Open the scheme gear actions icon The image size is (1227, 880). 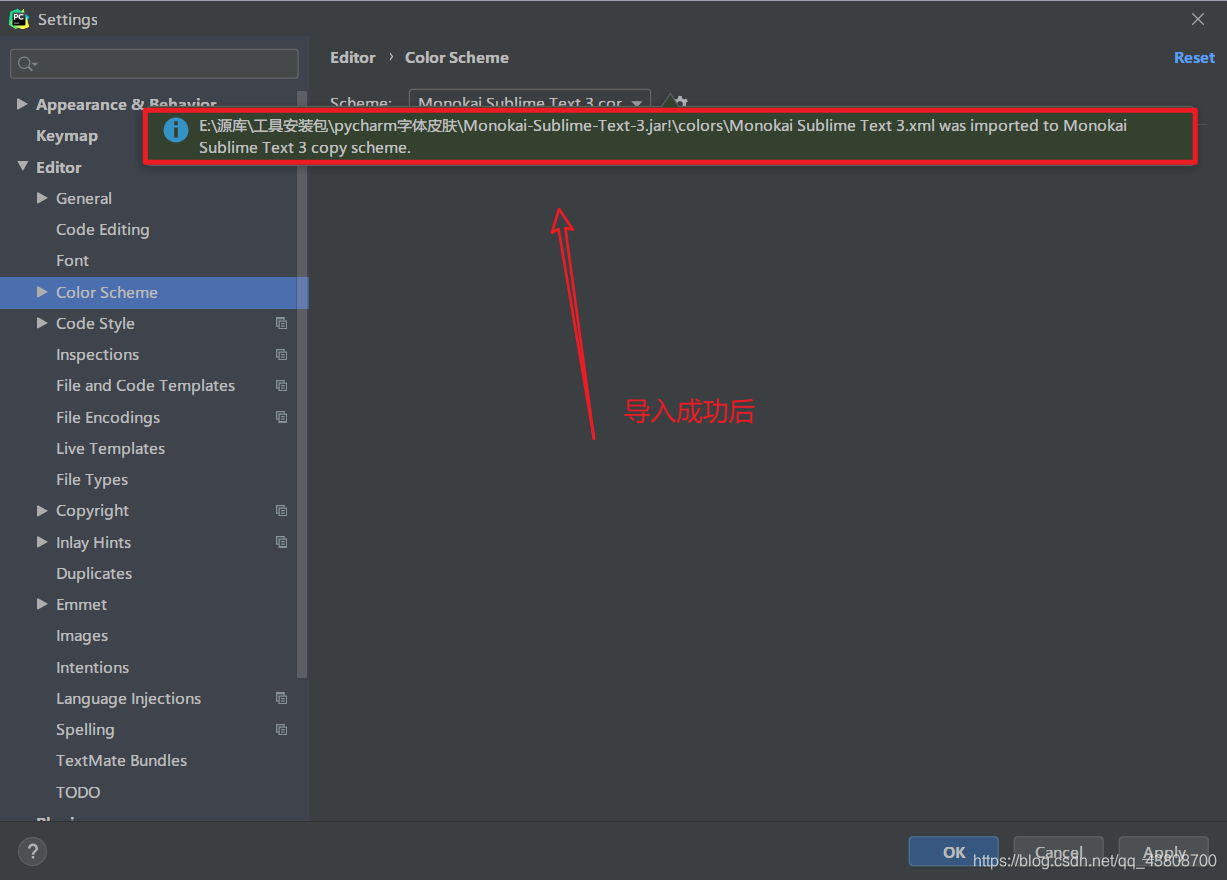coord(681,101)
